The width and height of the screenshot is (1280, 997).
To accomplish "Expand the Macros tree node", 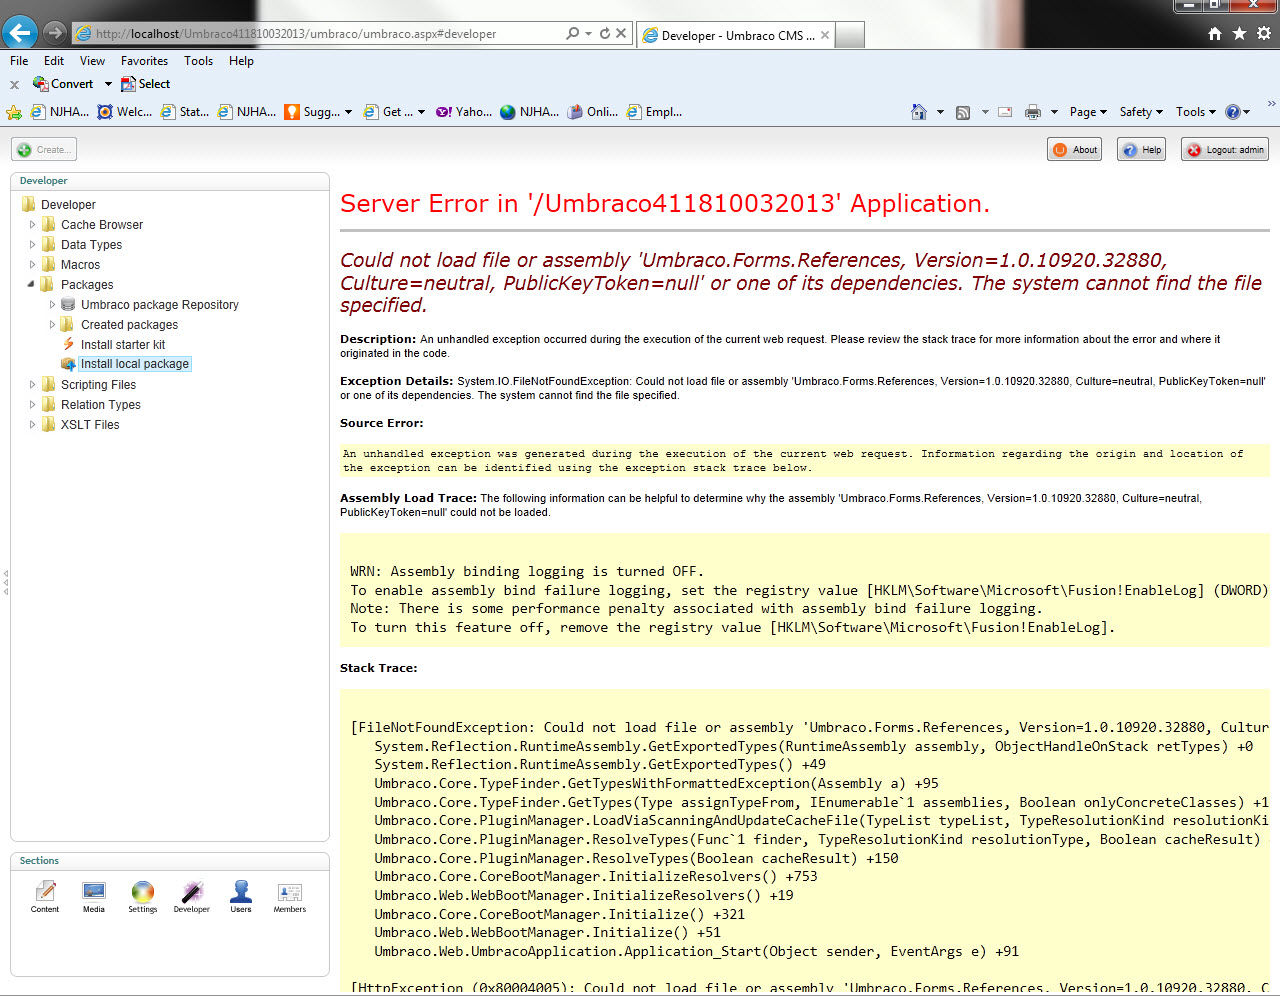I will (32, 265).
